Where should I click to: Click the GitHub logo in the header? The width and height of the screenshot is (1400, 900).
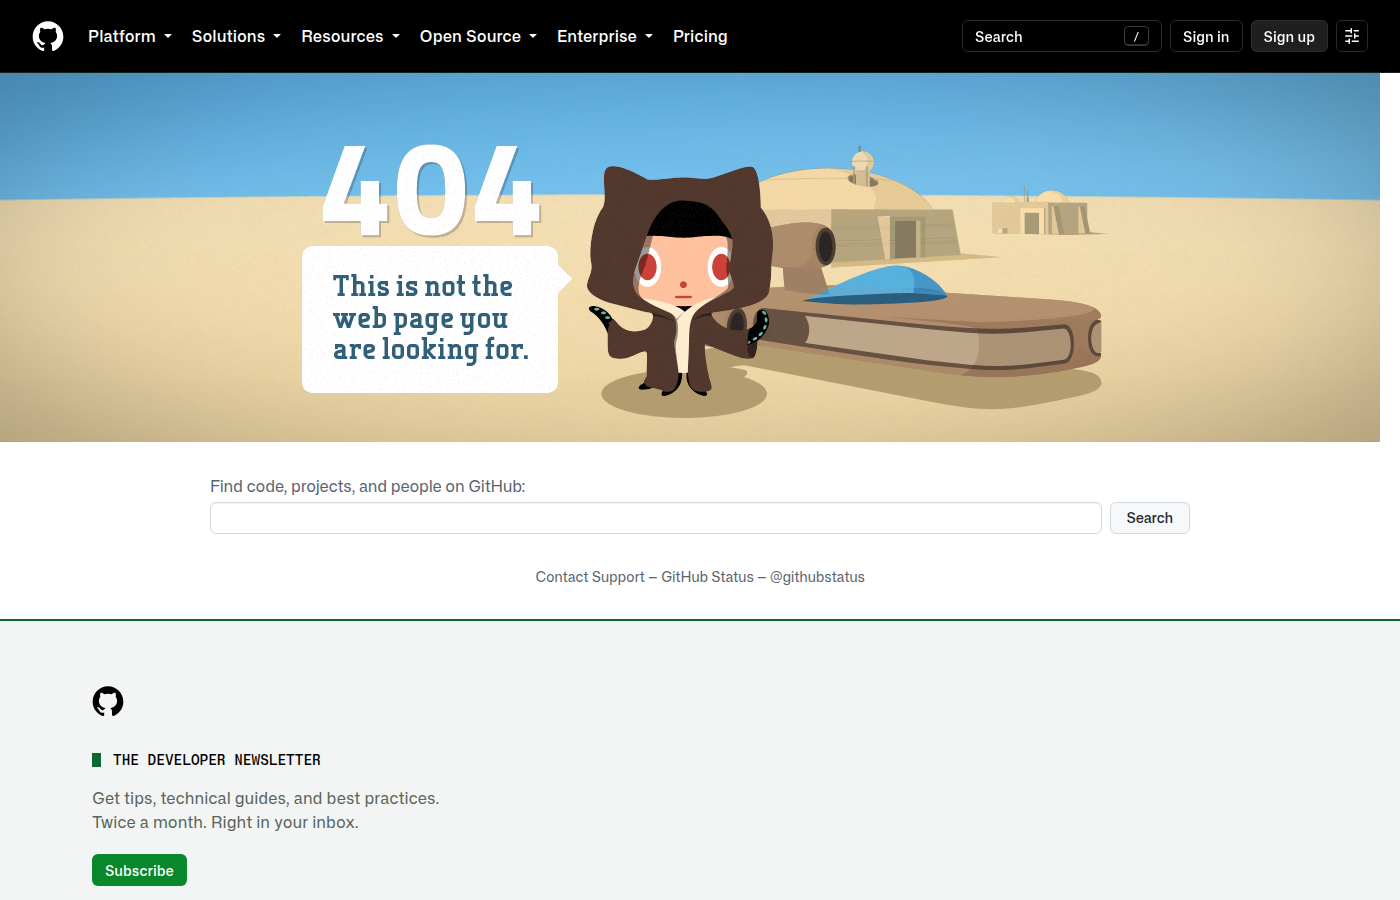click(x=48, y=36)
